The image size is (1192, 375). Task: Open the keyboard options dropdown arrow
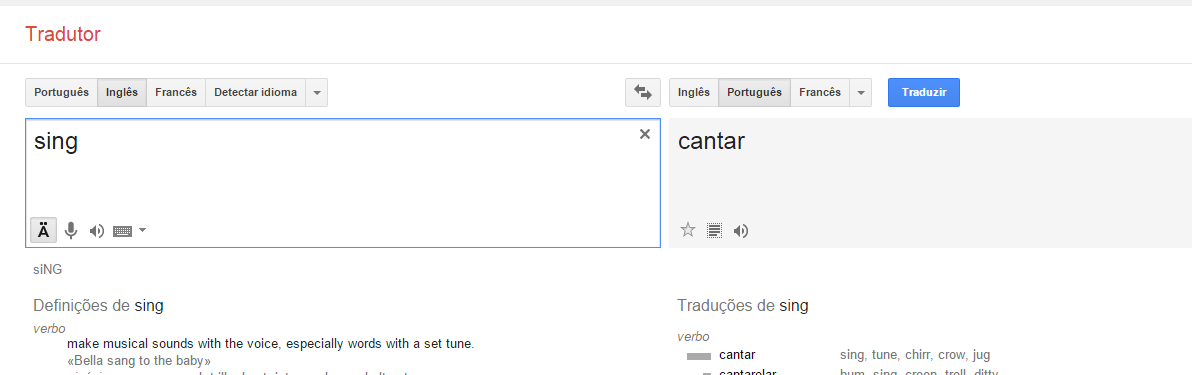(x=142, y=230)
